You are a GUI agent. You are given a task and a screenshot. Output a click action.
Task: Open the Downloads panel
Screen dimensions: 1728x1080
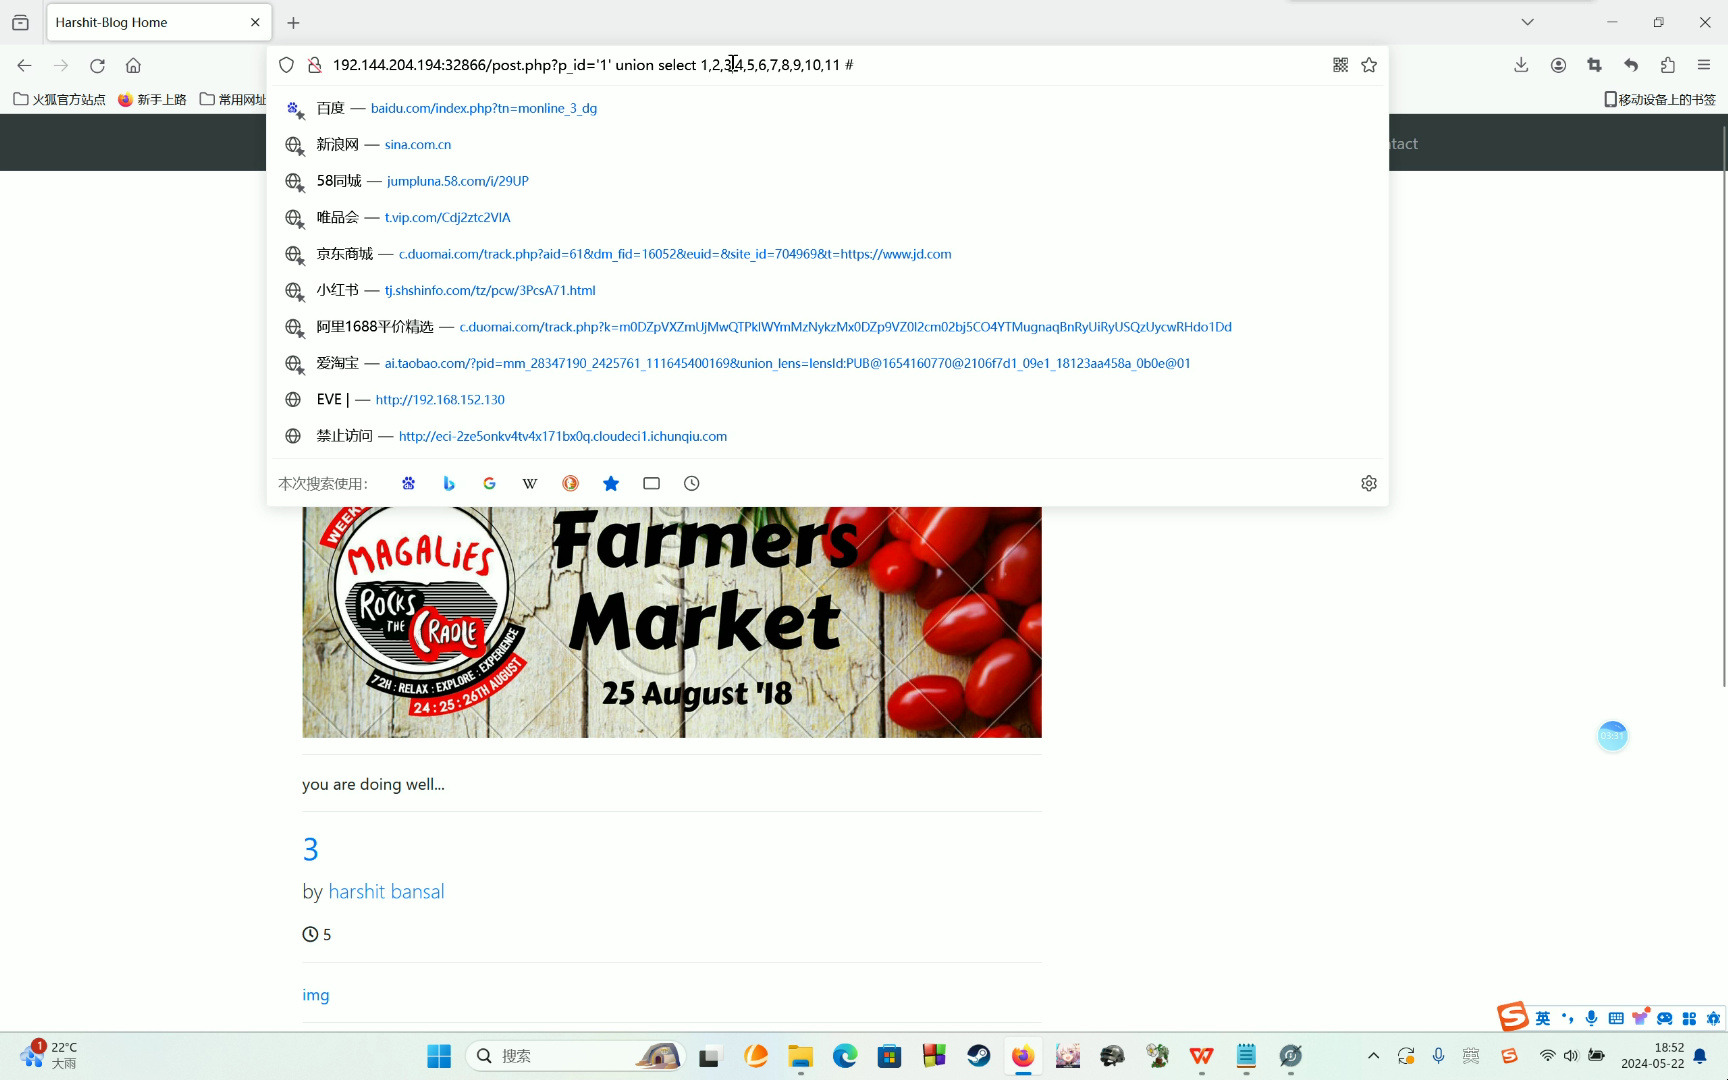(1521, 64)
